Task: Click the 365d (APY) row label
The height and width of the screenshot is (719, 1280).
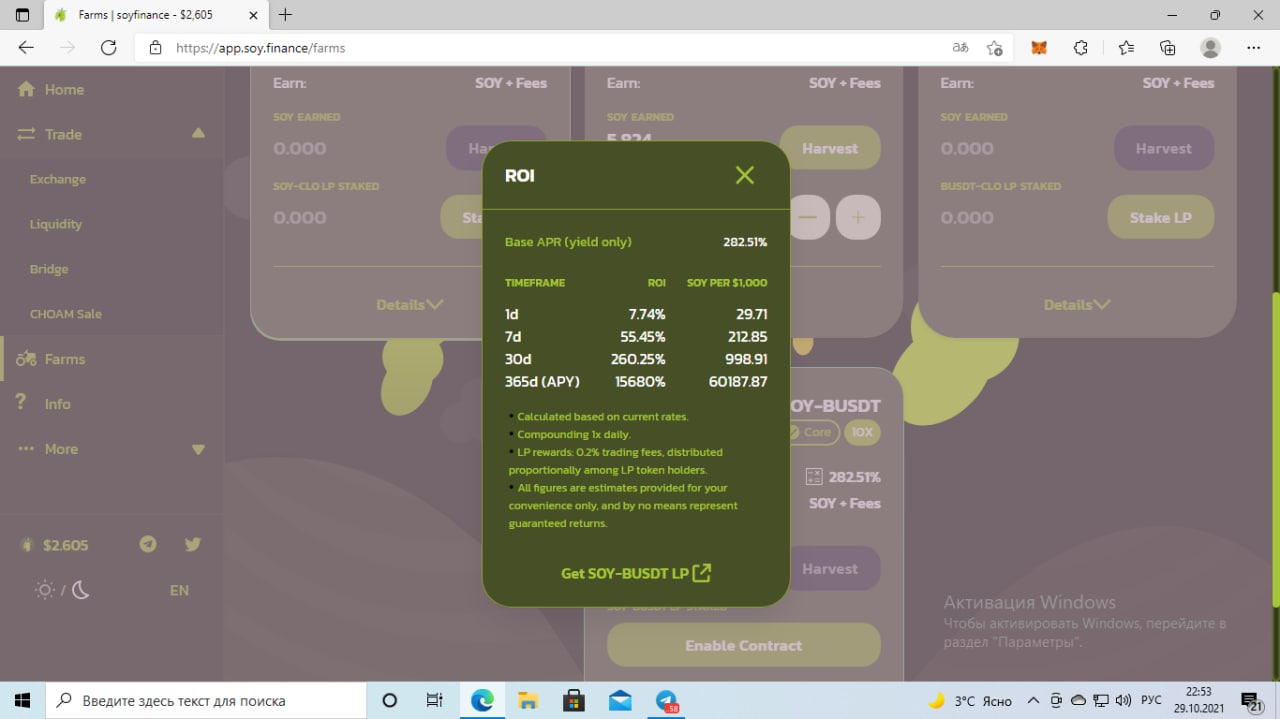Action: click(542, 381)
